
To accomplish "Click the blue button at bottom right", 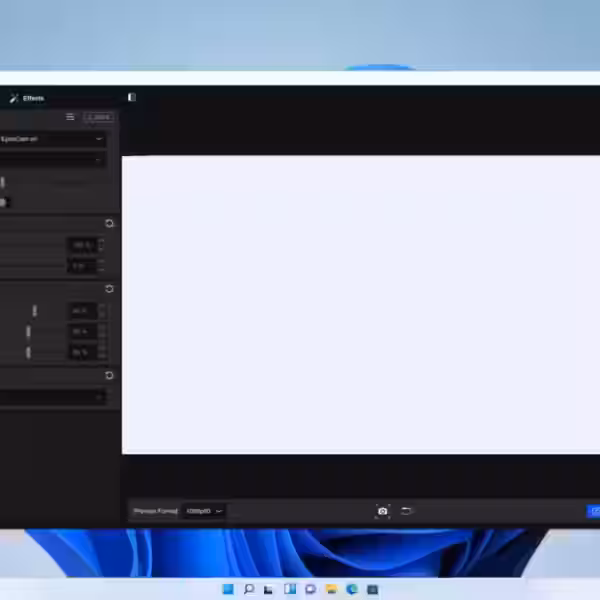I will click(x=593, y=511).
